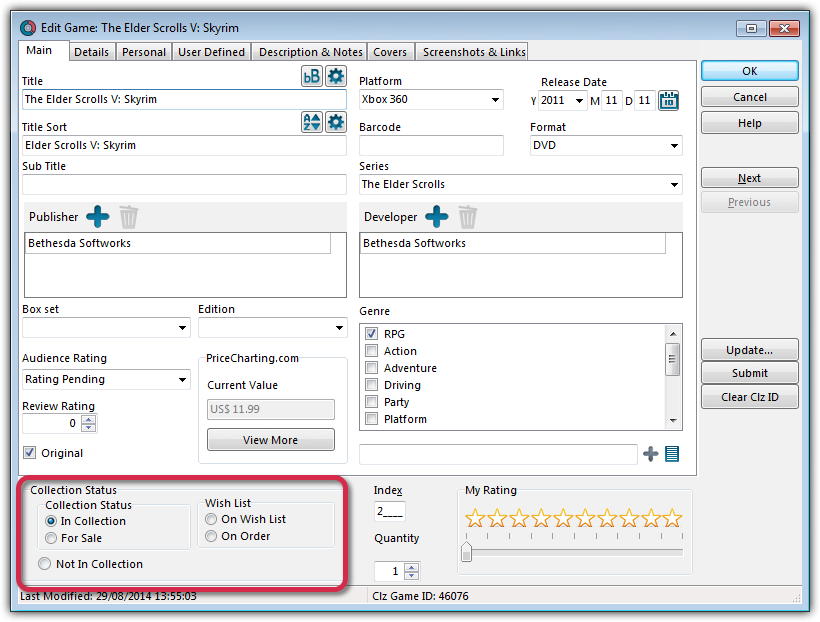Select the On Order option
Screen dimensions: 820x622
pyautogui.click(x=211, y=536)
